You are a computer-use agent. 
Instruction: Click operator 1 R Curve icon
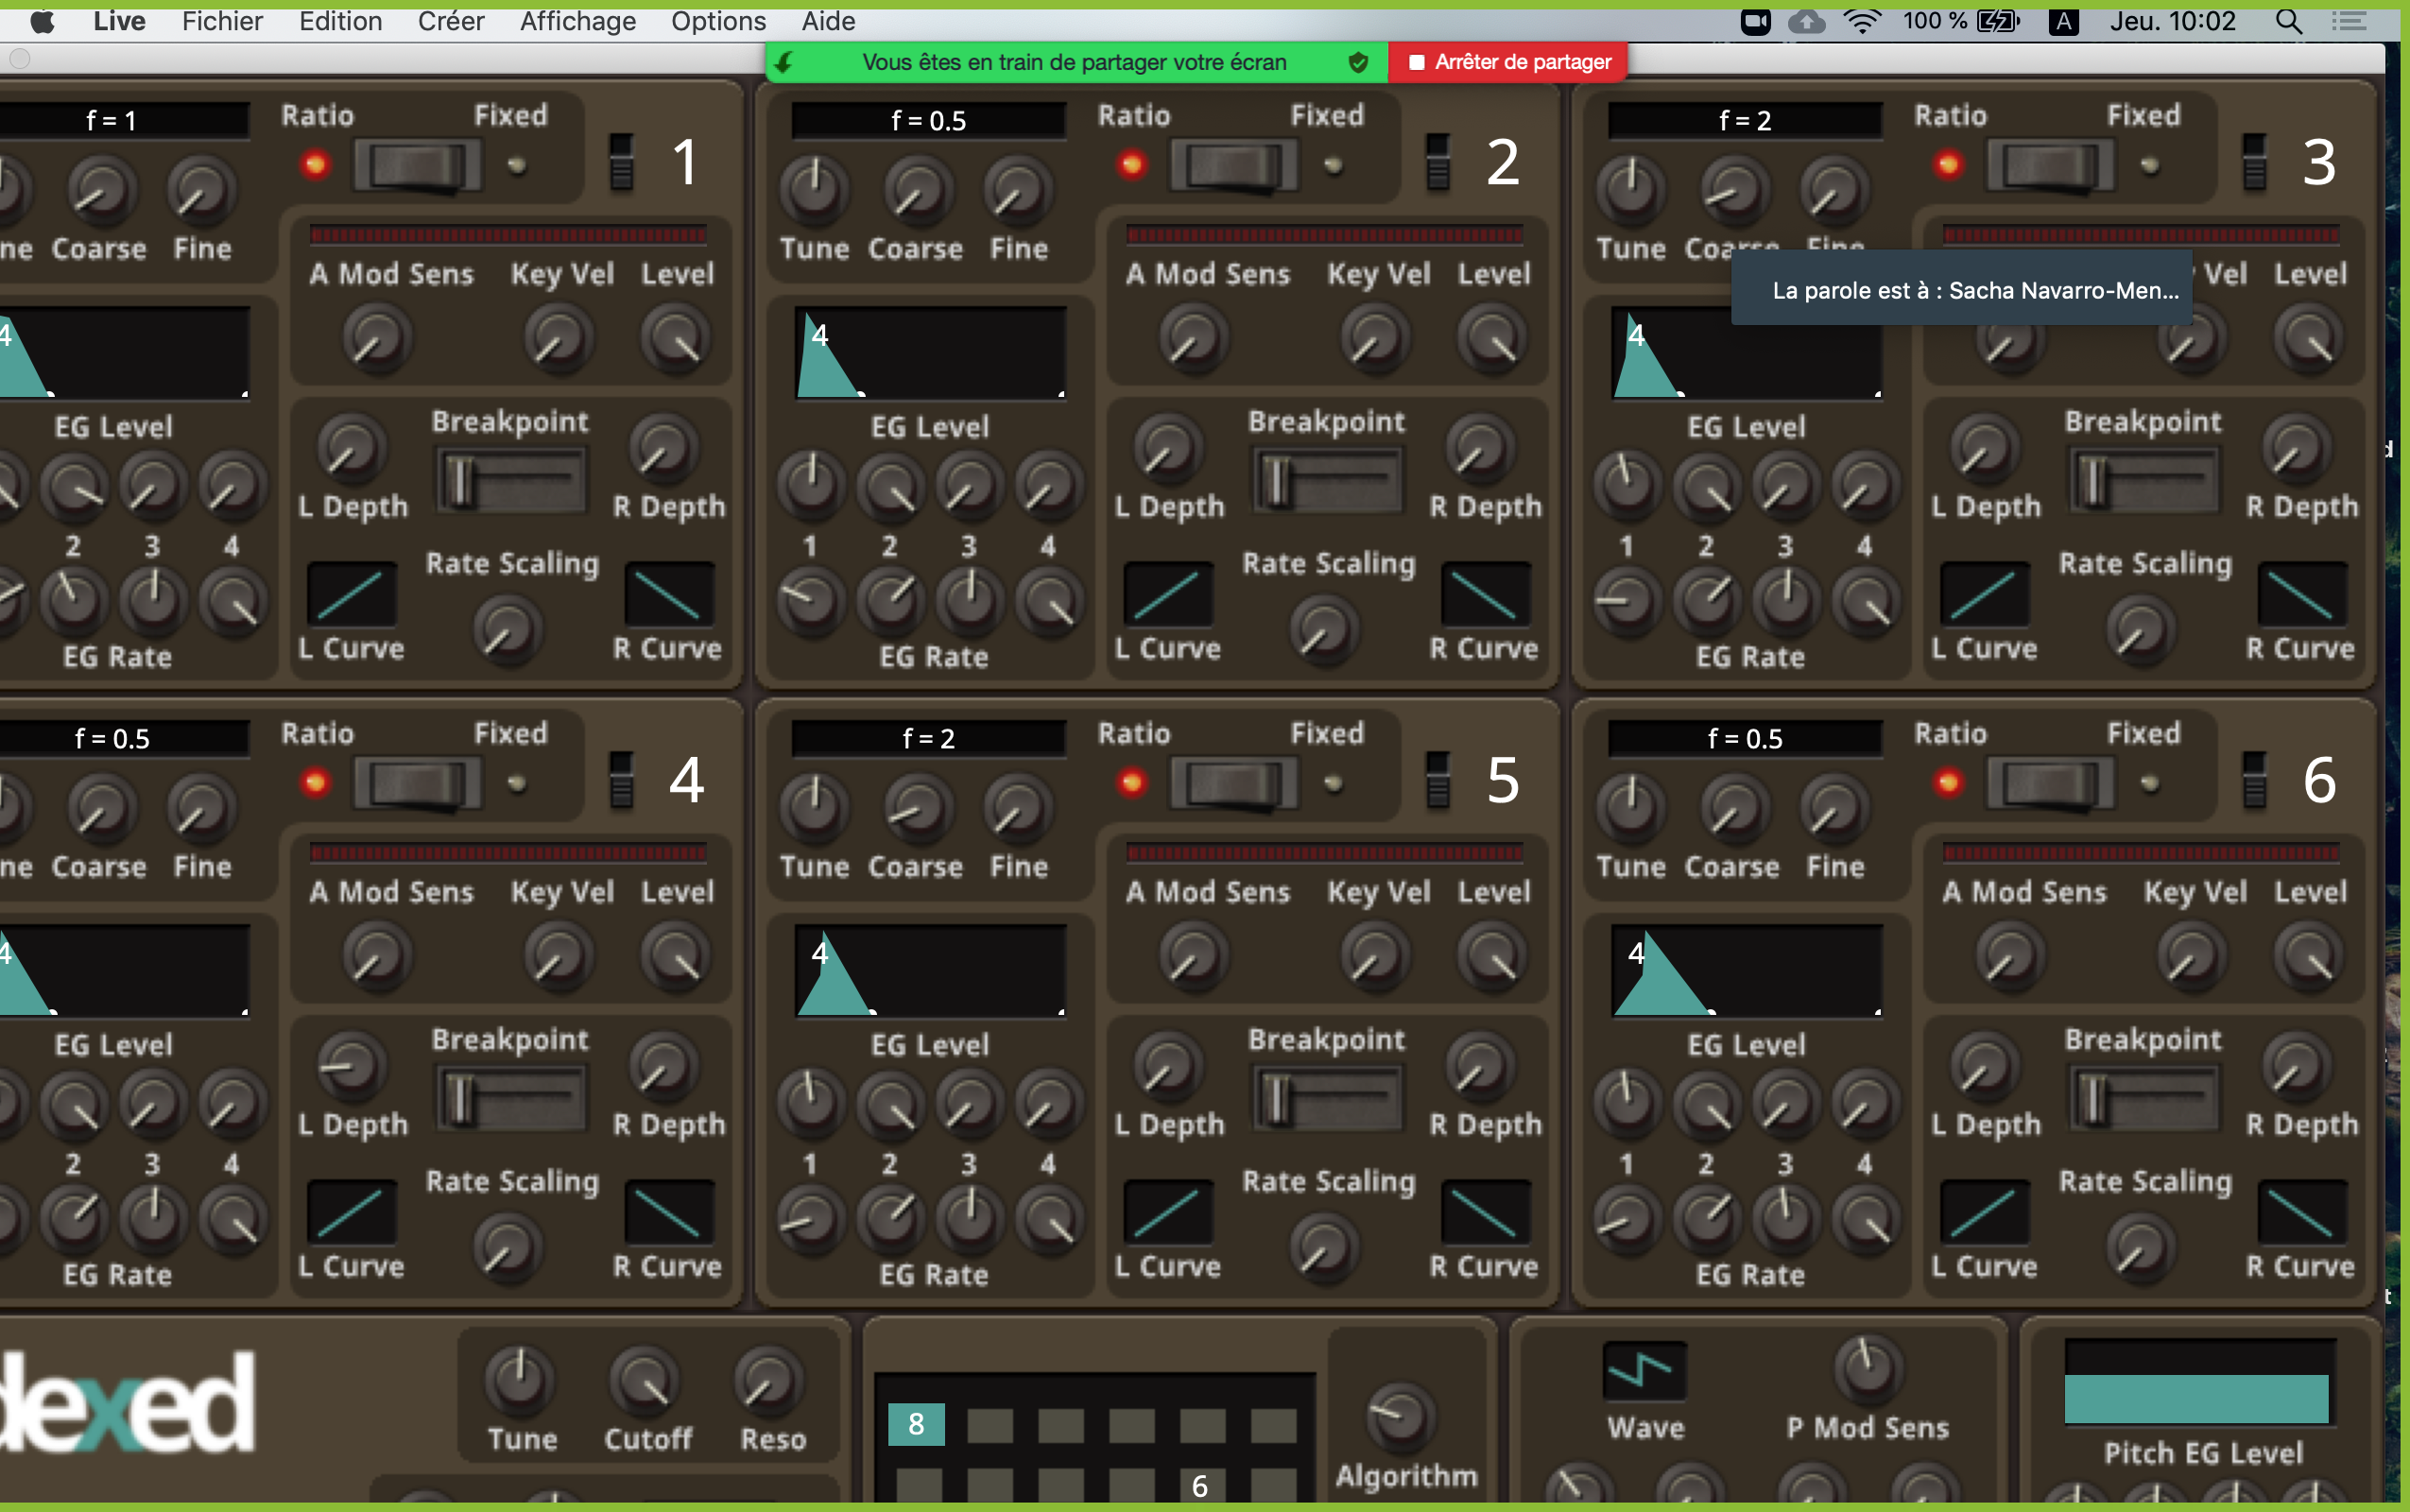(668, 594)
